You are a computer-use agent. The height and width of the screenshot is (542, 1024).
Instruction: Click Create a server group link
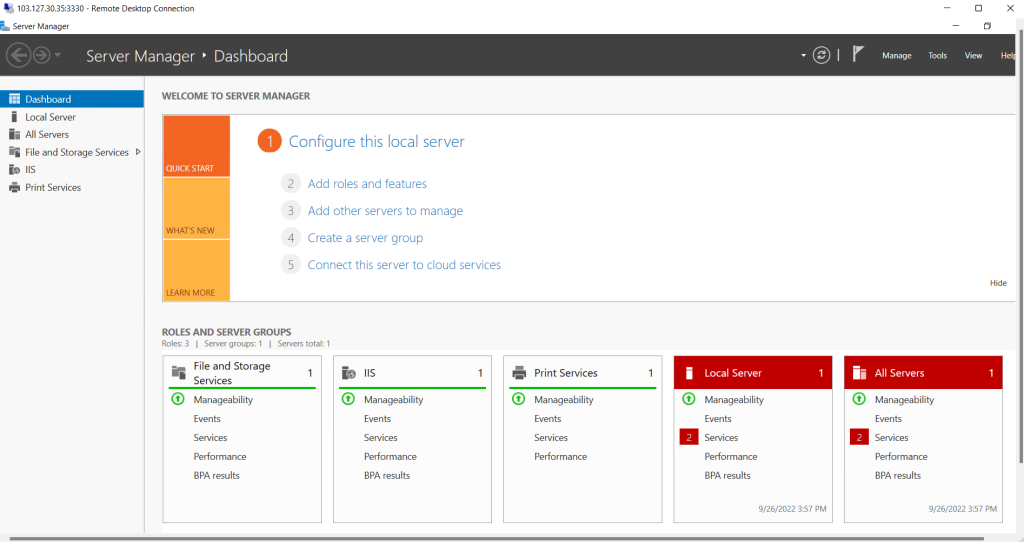tap(365, 238)
